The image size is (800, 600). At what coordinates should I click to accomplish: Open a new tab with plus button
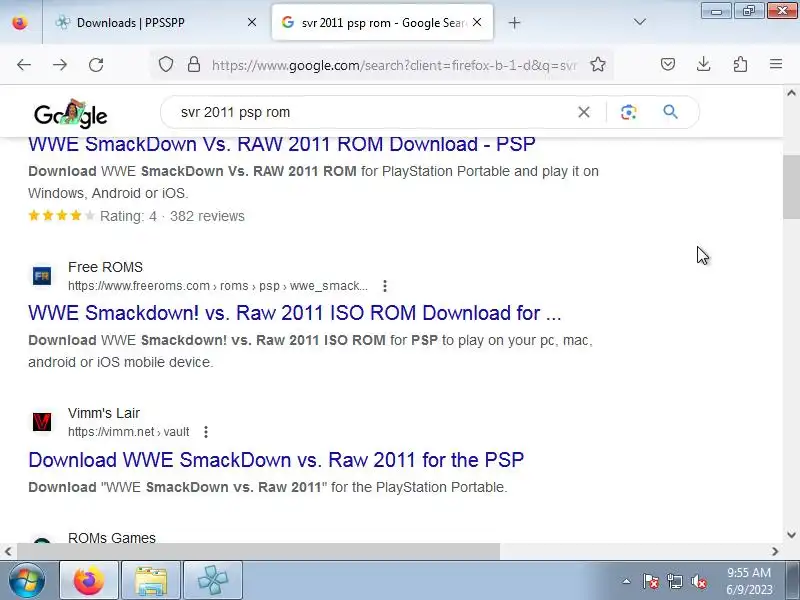(514, 22)
